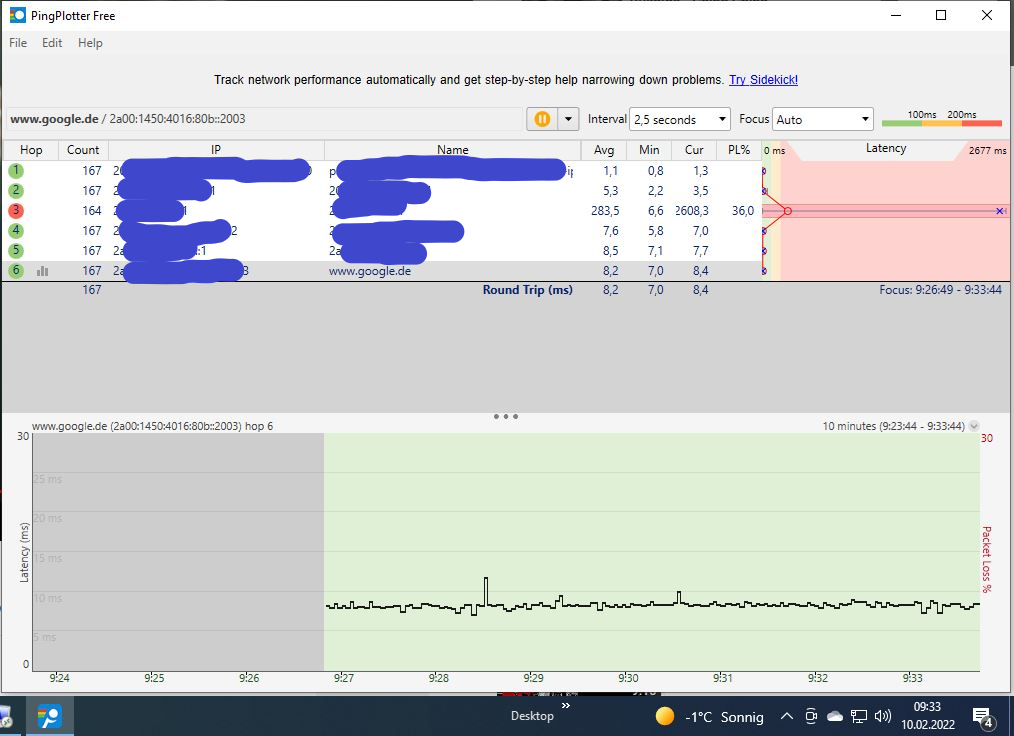This screenshot has width=1014, height=736.
Task: Open the File menu
Action: tap(18, 43)
